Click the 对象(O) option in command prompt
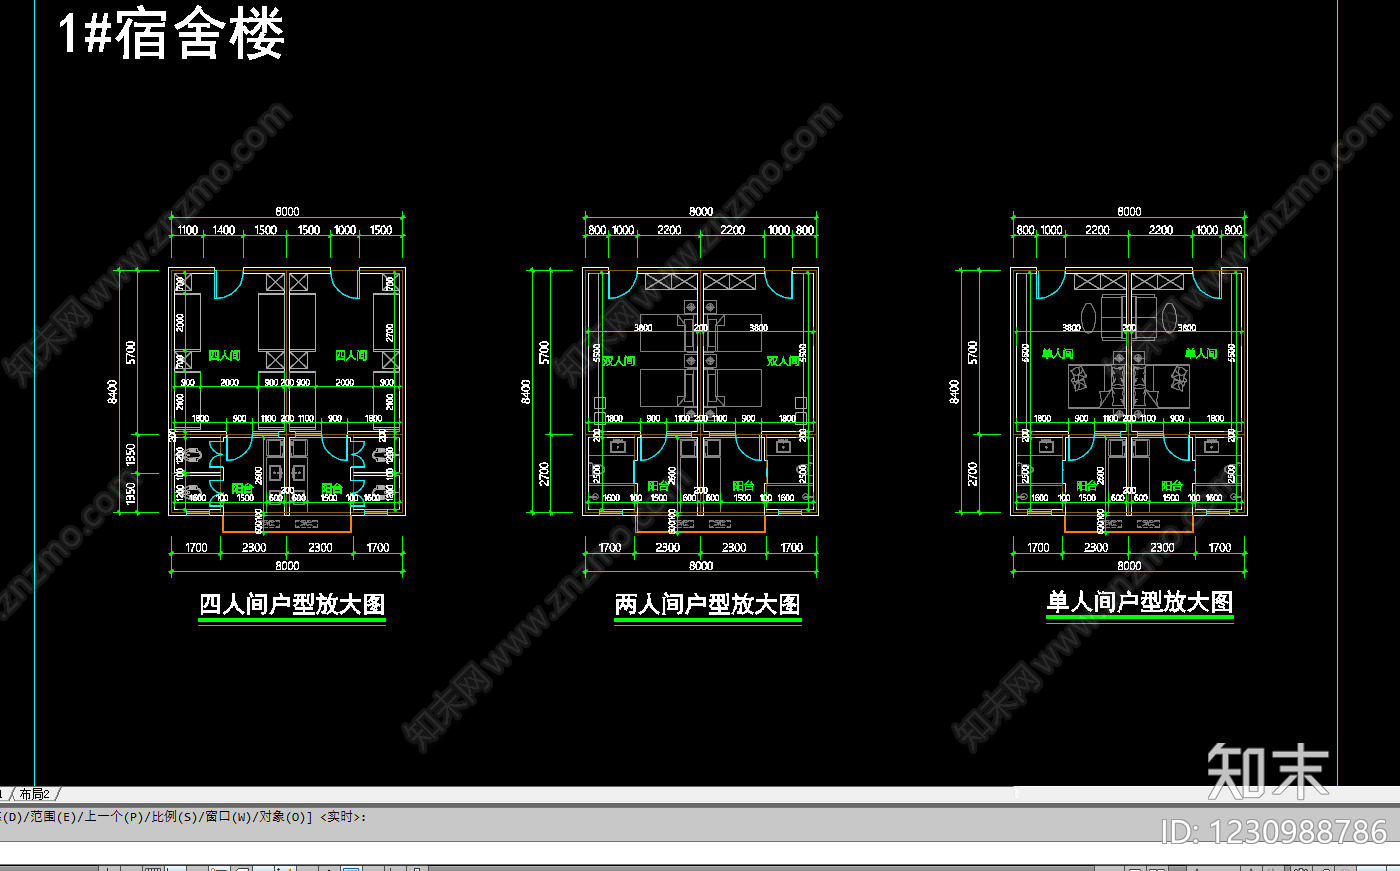 point(285,817)
